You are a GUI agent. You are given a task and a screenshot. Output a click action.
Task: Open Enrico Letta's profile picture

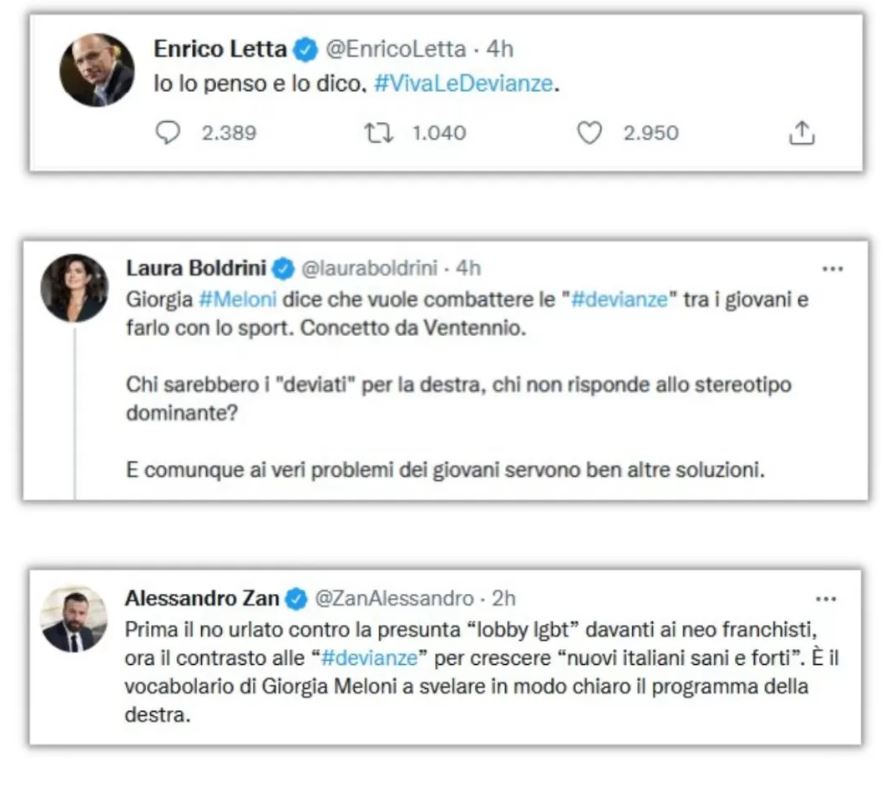click(96, 70)
